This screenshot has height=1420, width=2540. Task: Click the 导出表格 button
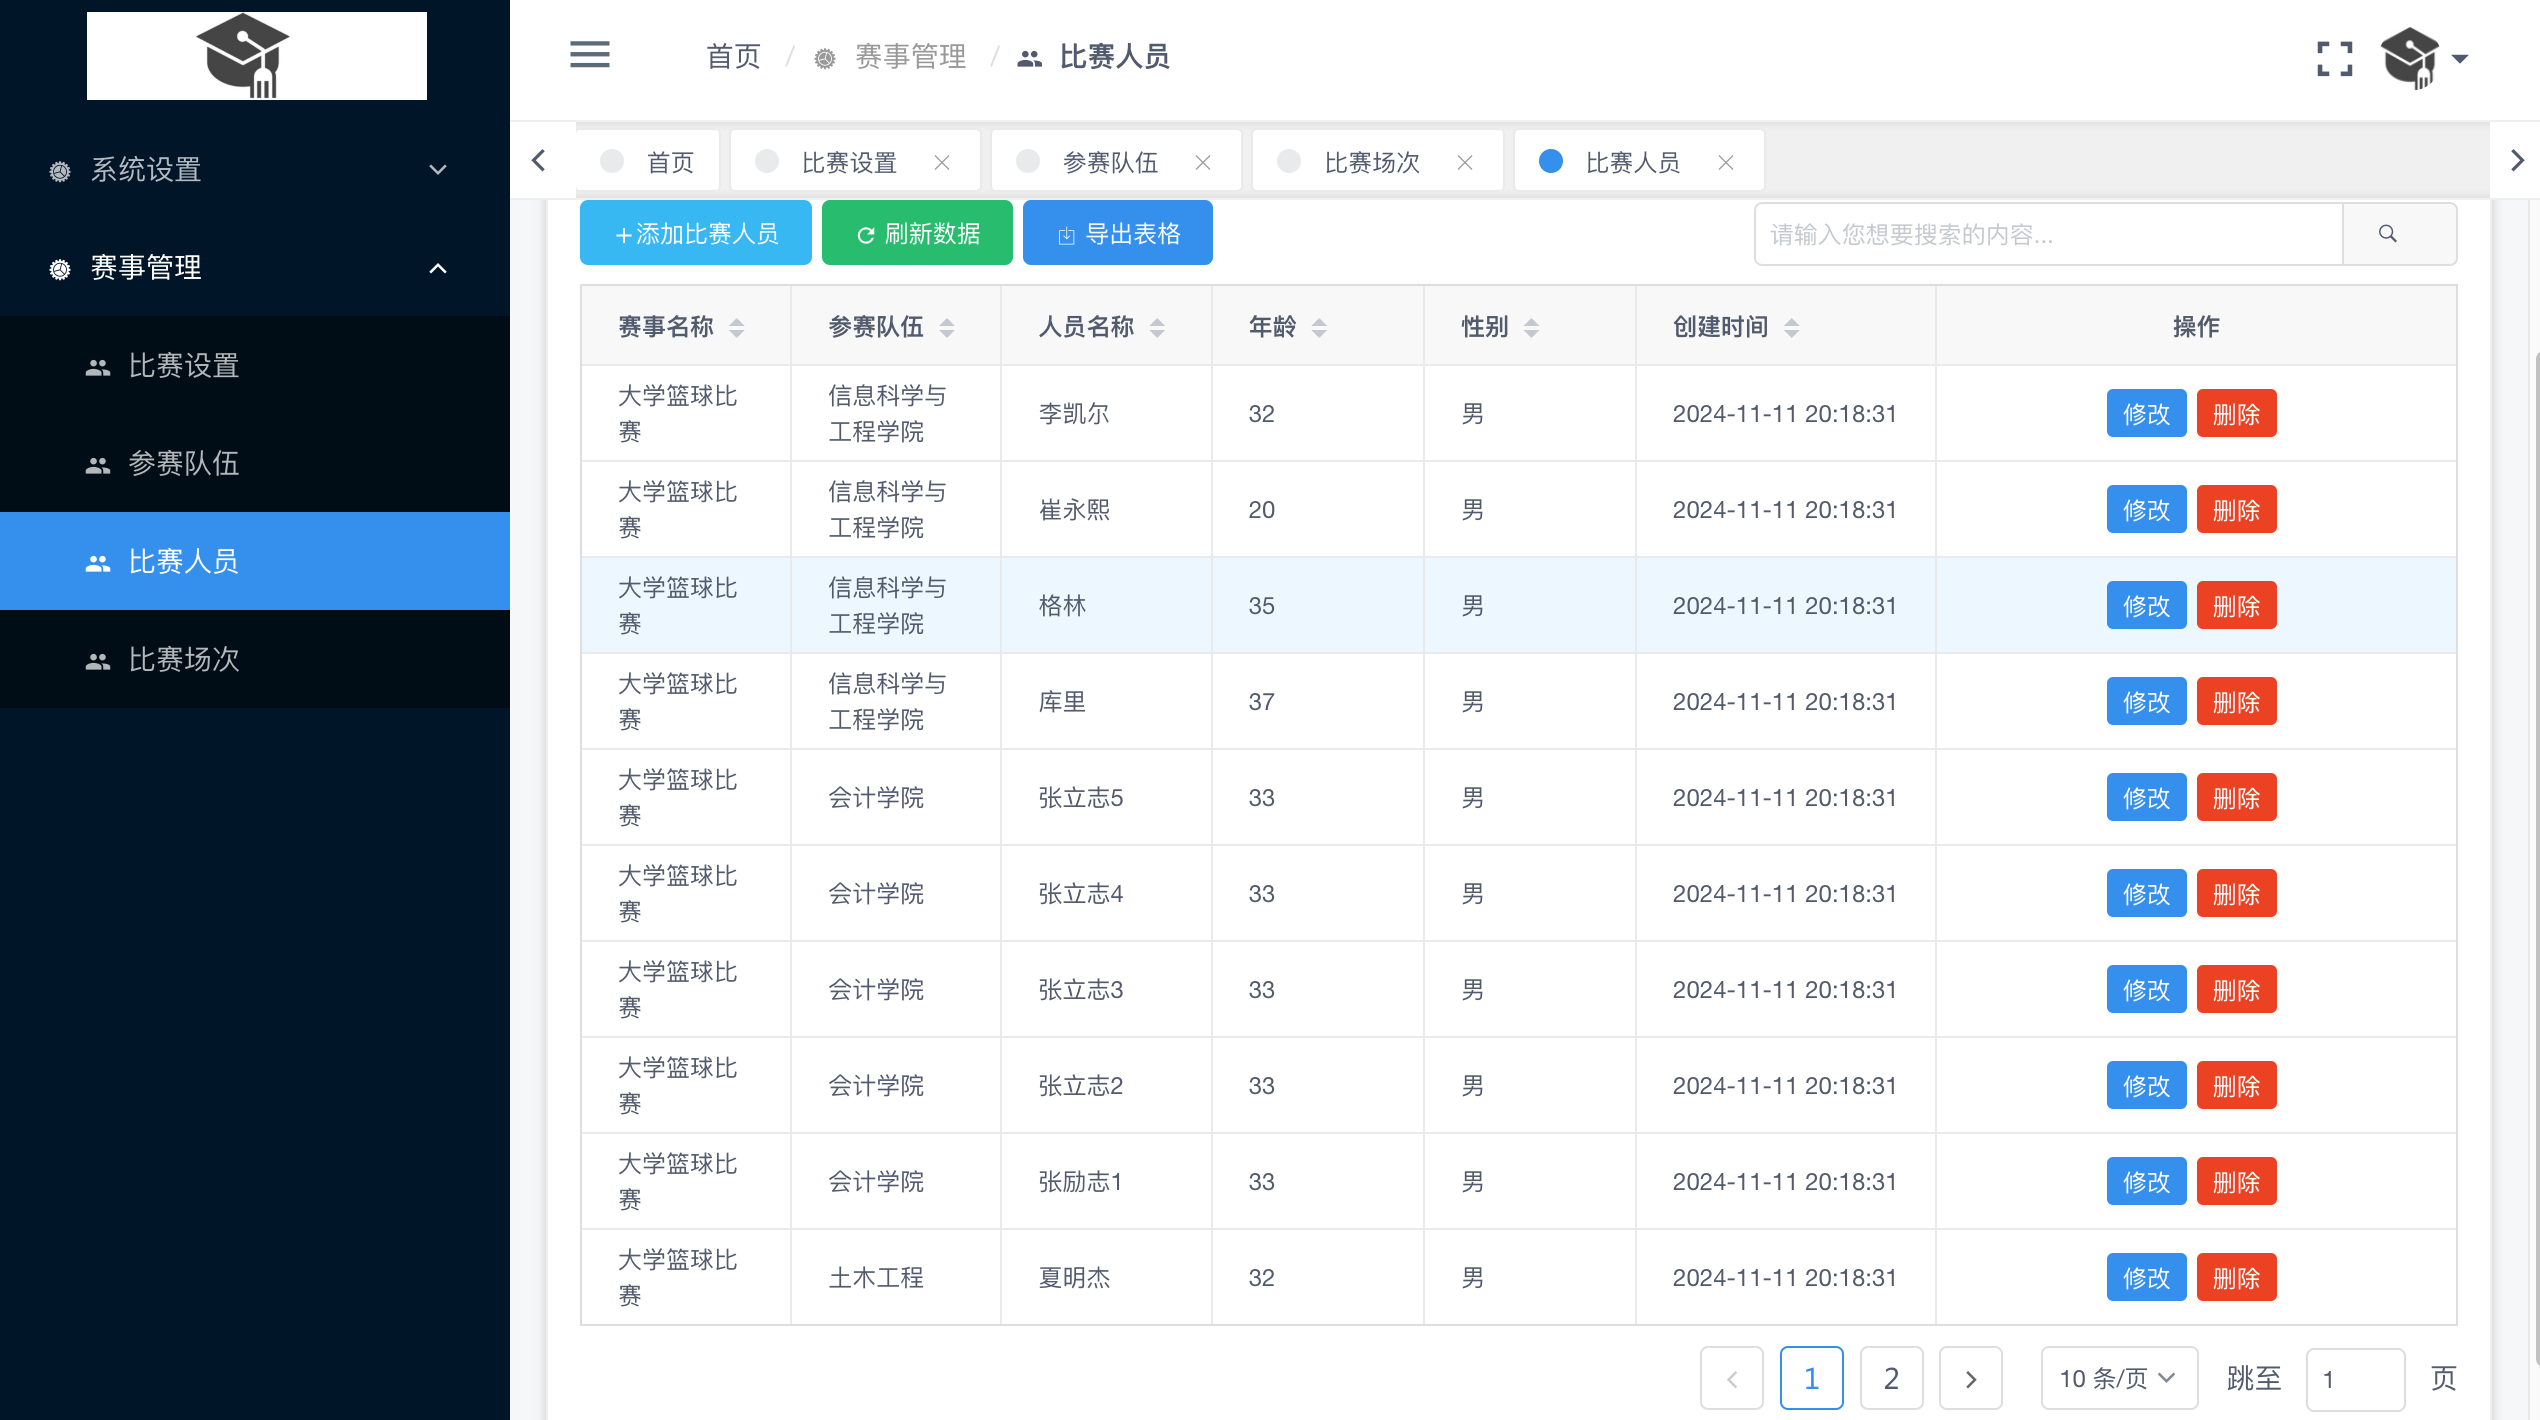coord(1118,234)
